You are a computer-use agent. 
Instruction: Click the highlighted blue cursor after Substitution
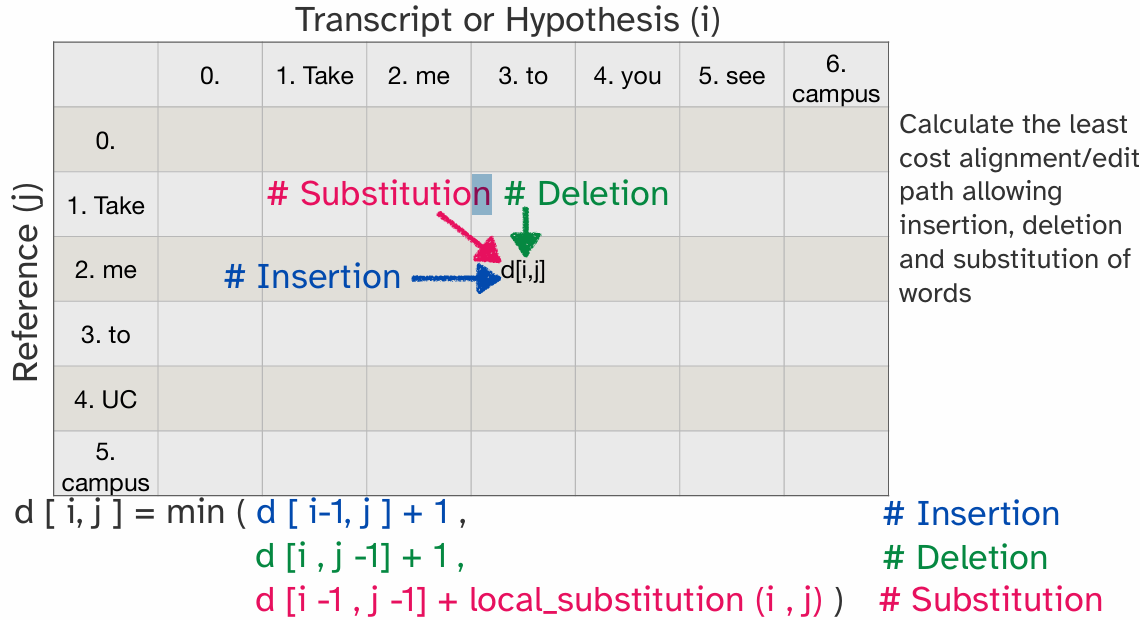481,194
